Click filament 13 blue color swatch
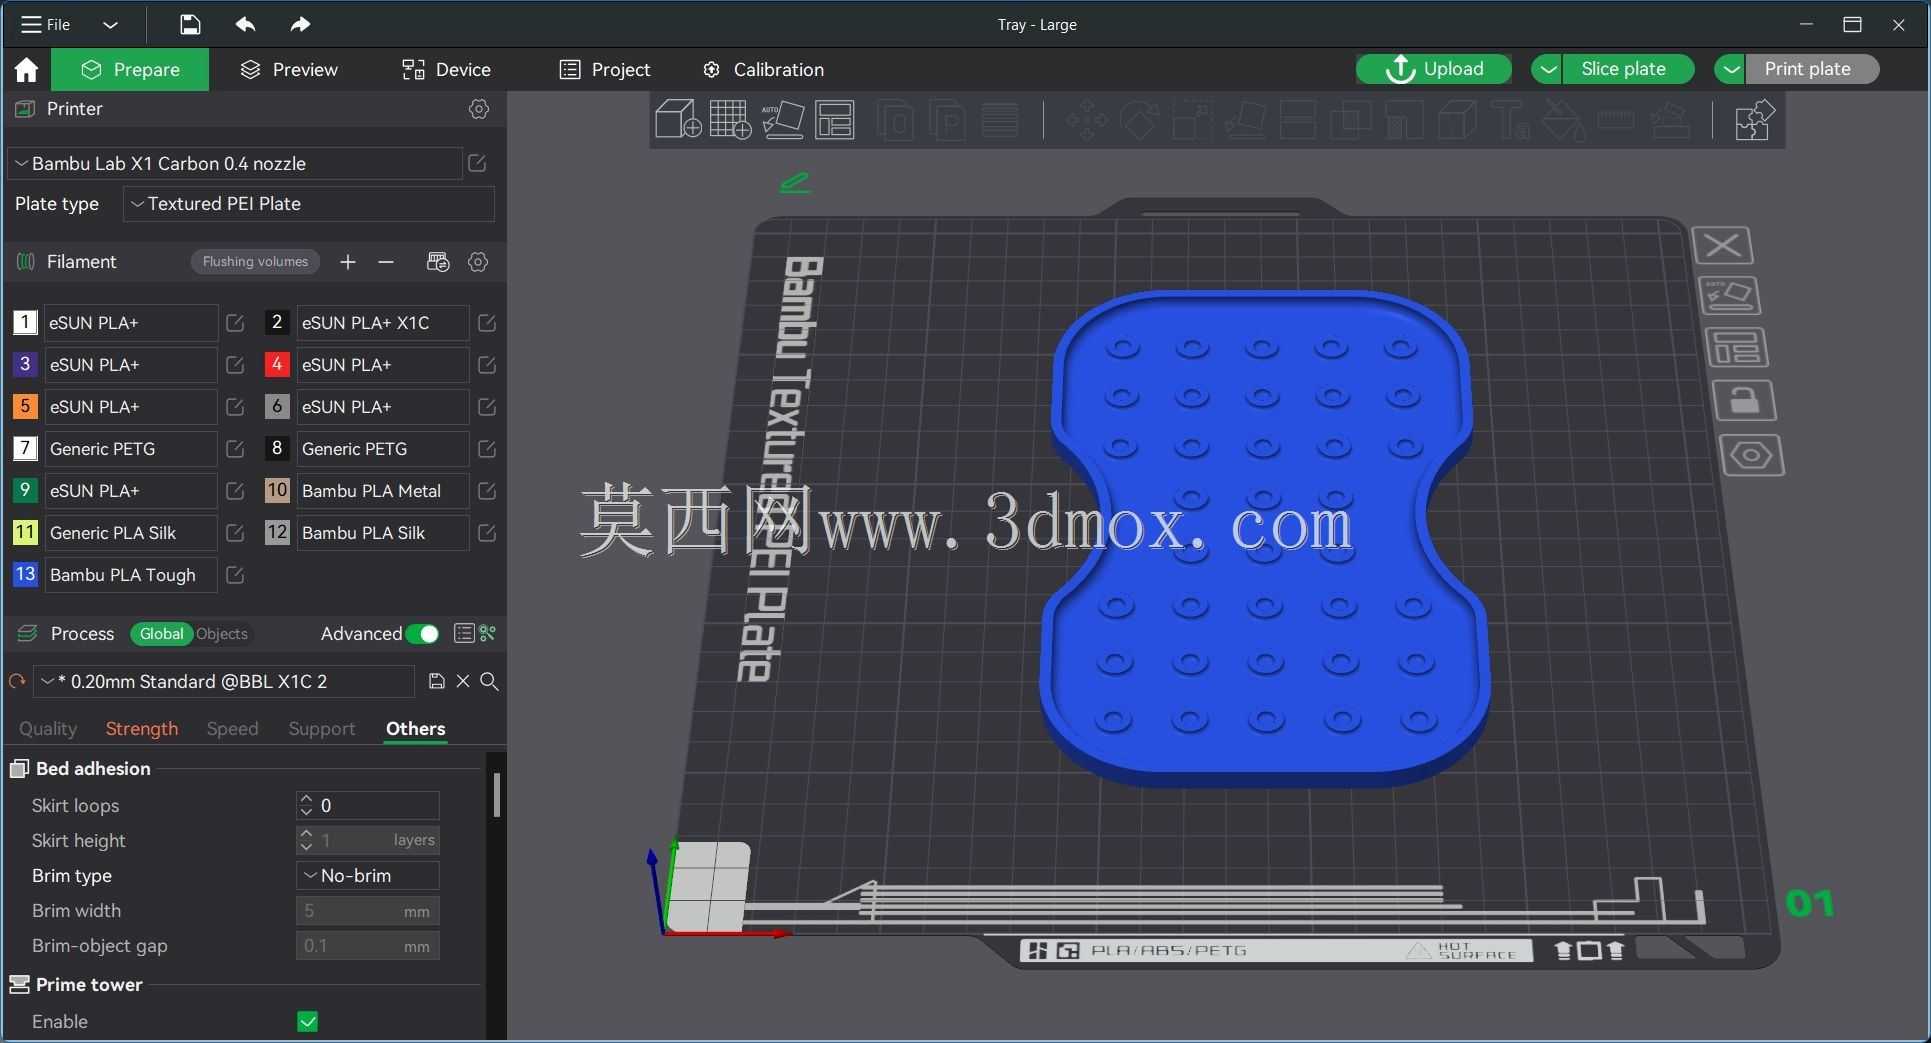The image size is (1931, 1043). tap(25, 575)
